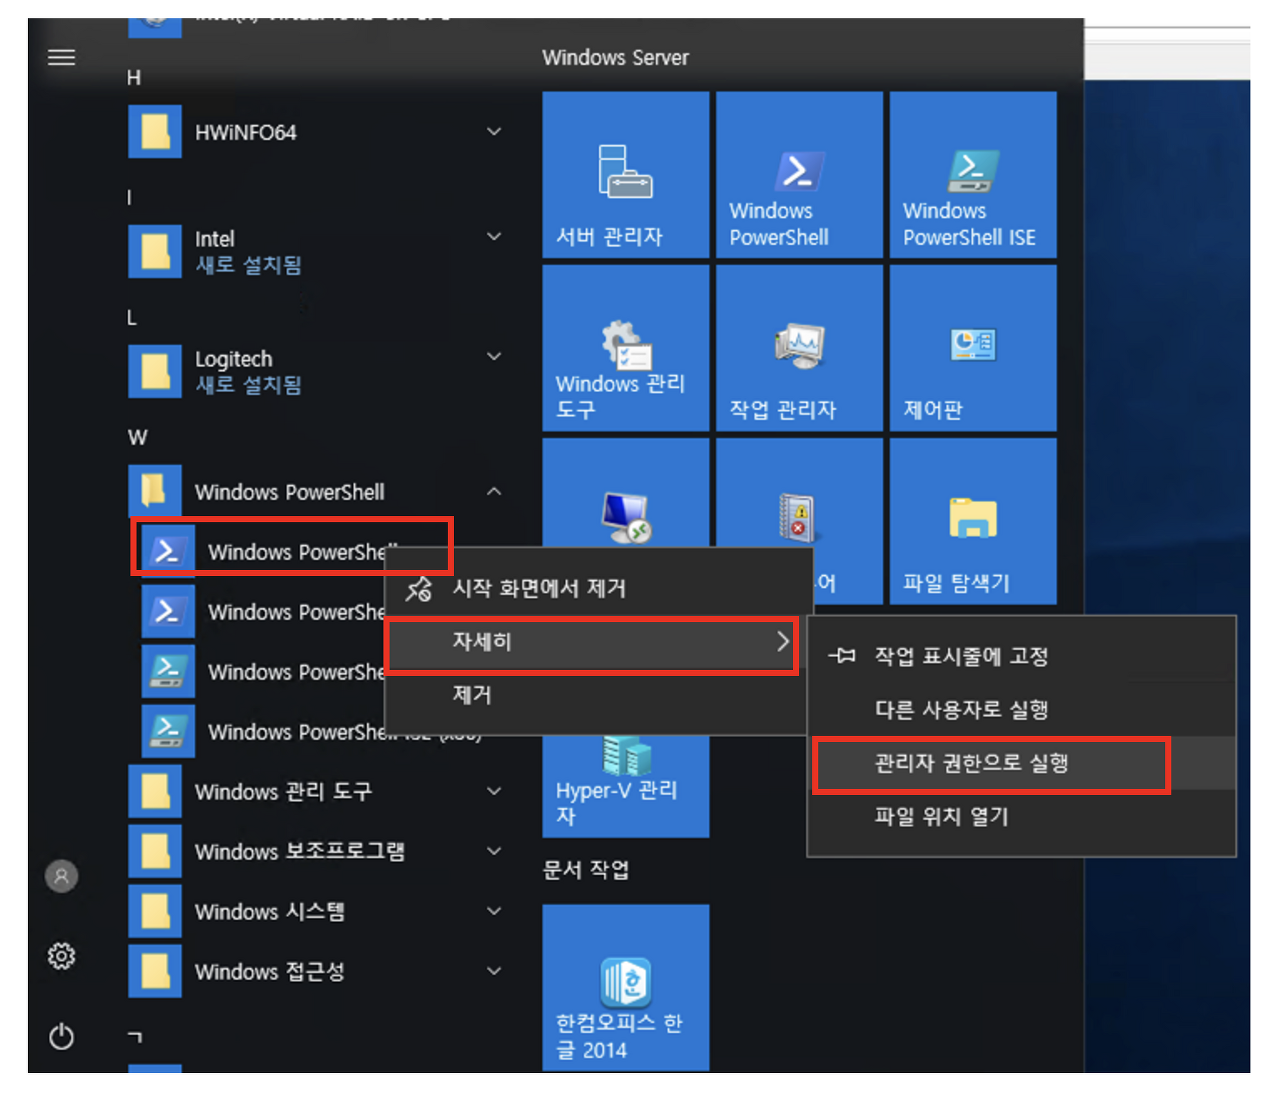Click the 새로 설치됨 label under Intel

coord(248,265)
